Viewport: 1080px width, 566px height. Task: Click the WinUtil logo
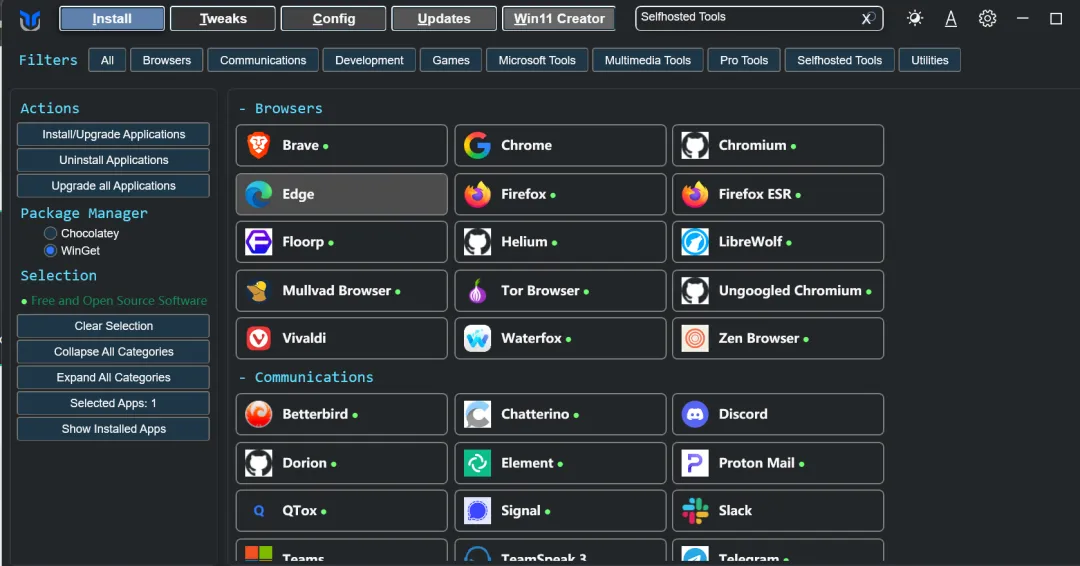point(30,20)
